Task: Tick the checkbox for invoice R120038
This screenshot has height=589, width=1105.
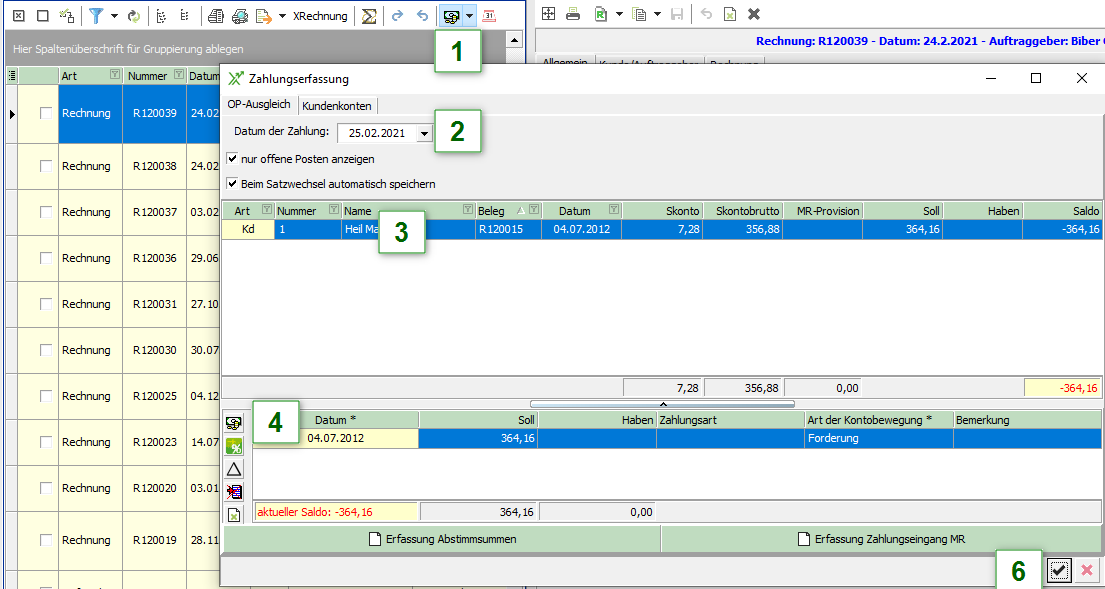Action: click(x=46, y=166)
